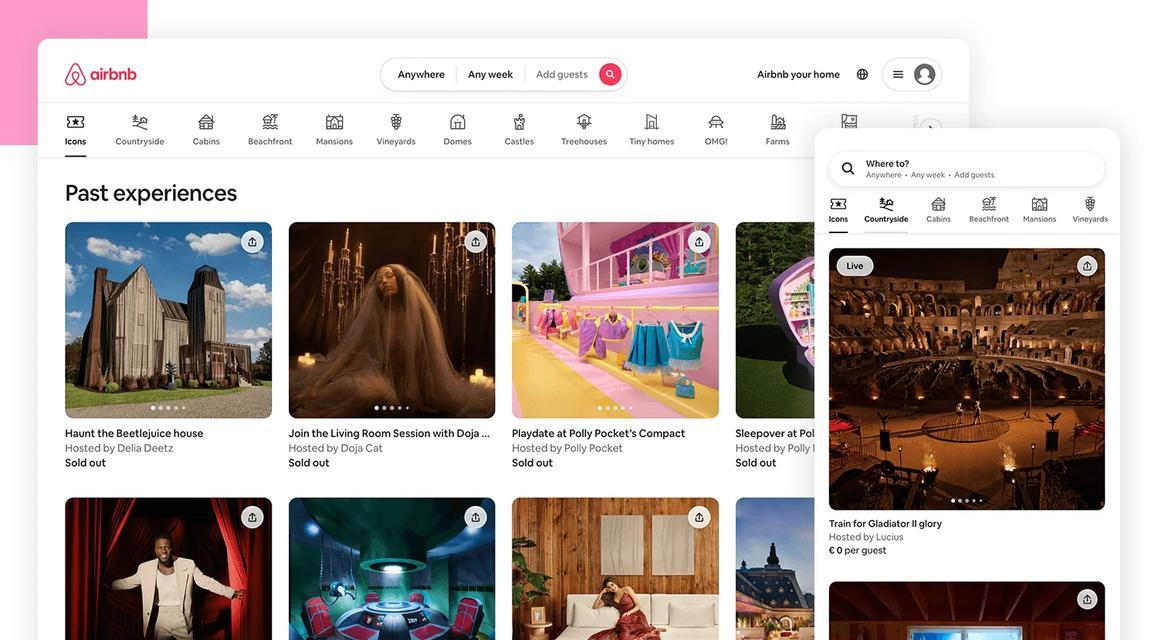Select Cabins tab in mobile panel
This screenshot has width=1158, height=640.
point(939,210)
